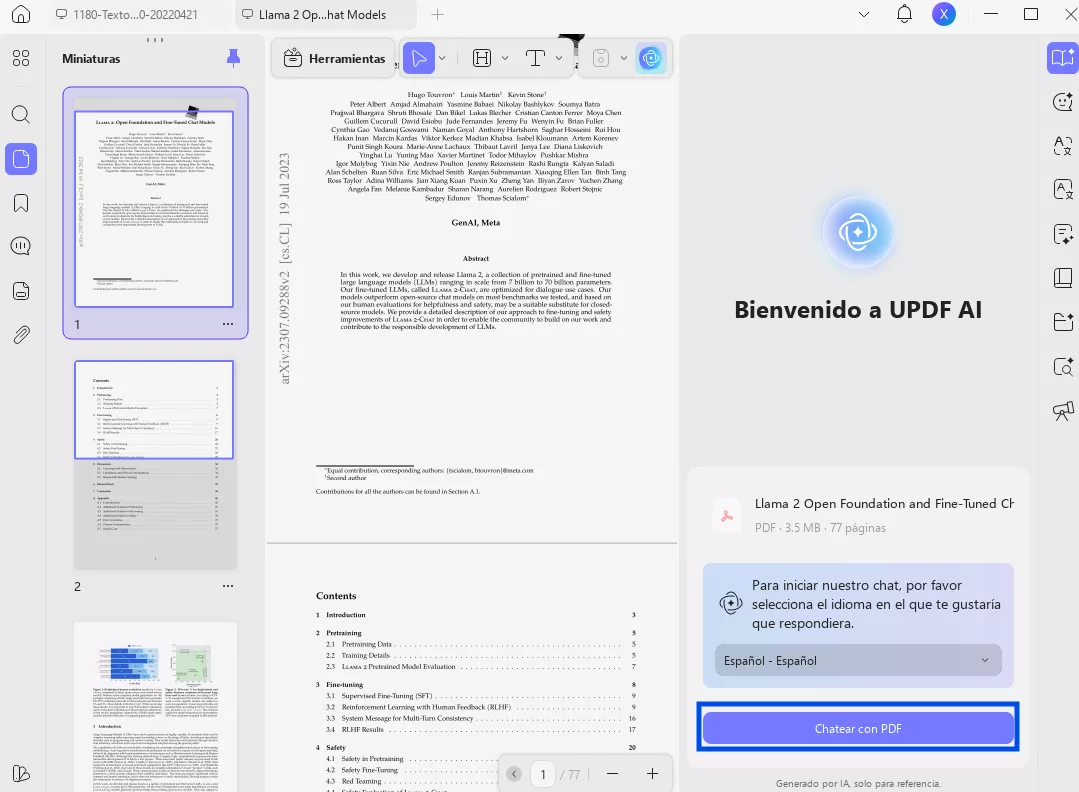Open the options menu for thumbnail 2

(228, 586)
